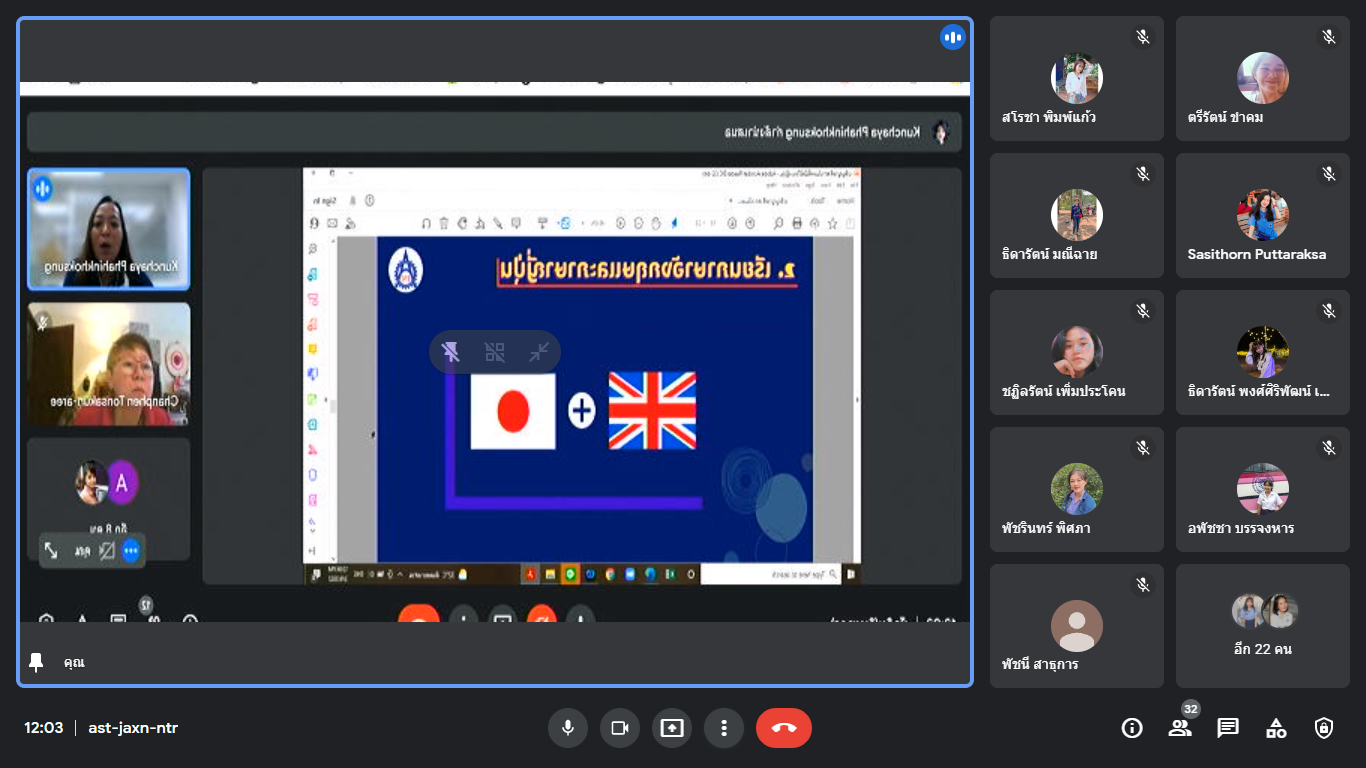Click the crossed-out camera icon in the mirrored self-view bar

point(107,550)
